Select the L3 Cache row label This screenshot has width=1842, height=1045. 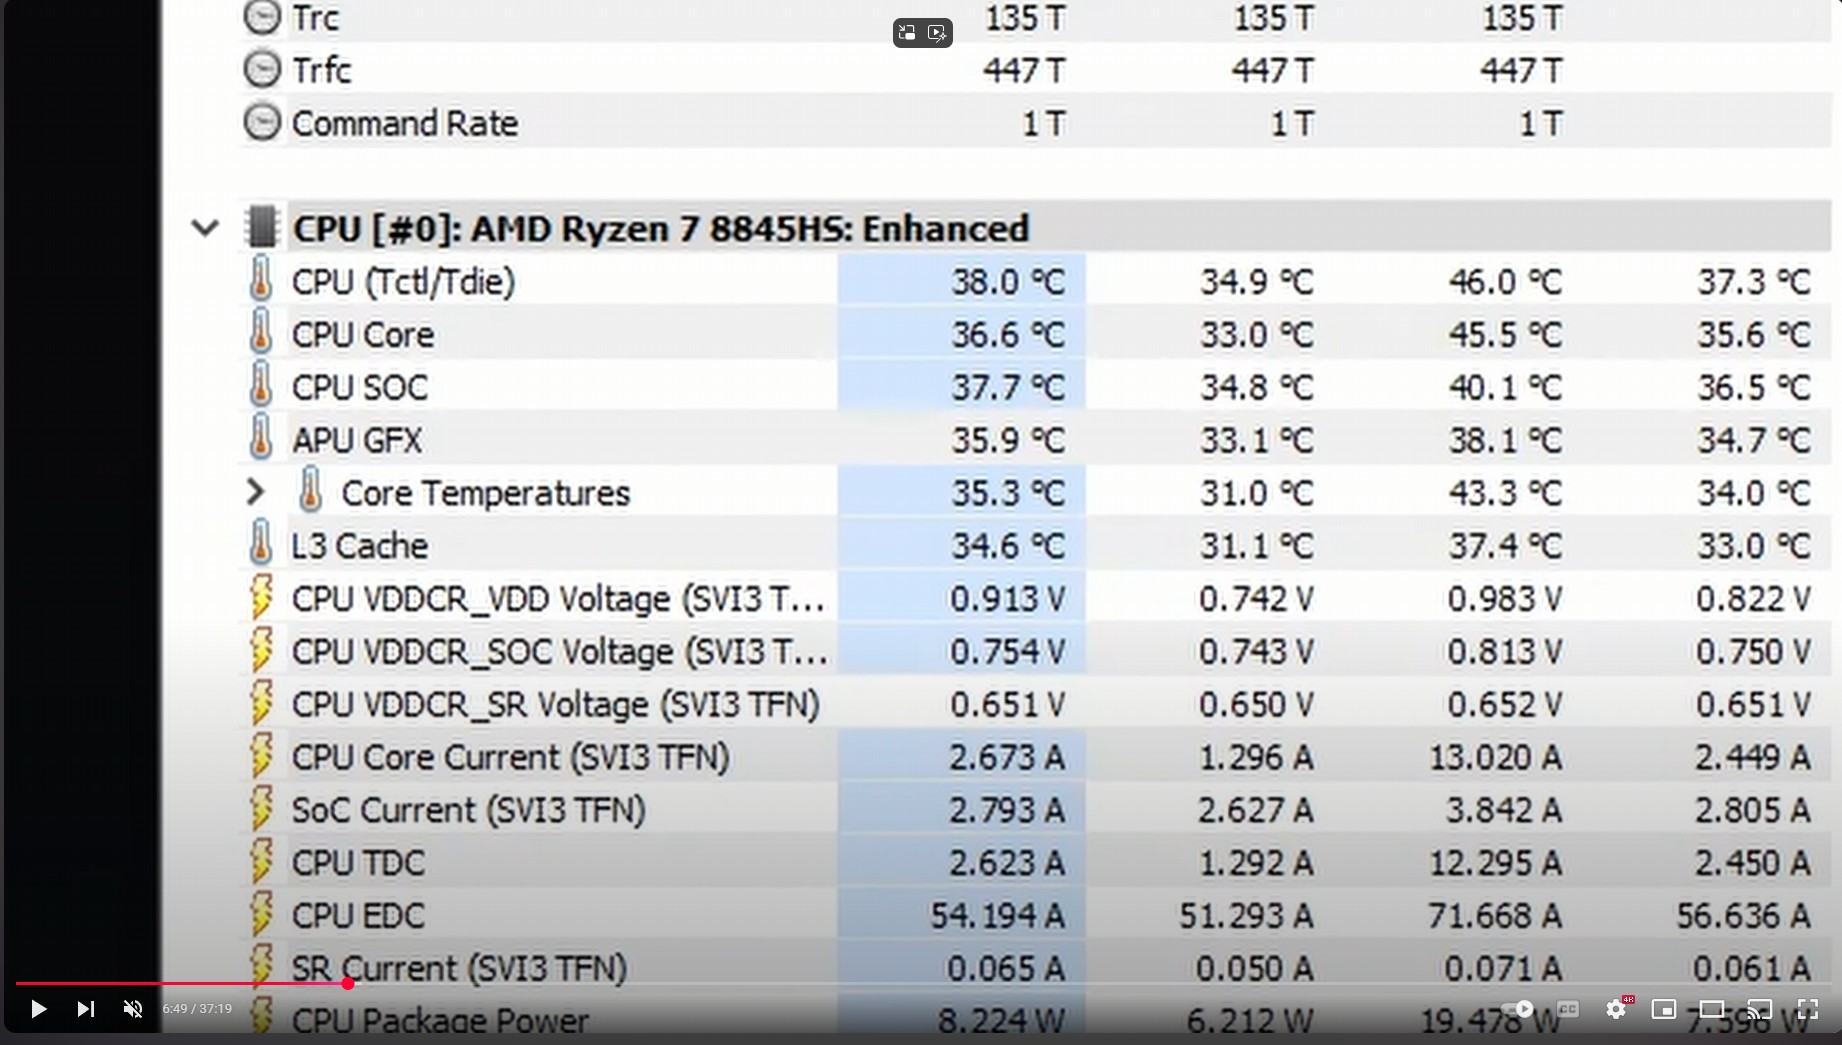point(360,546)
